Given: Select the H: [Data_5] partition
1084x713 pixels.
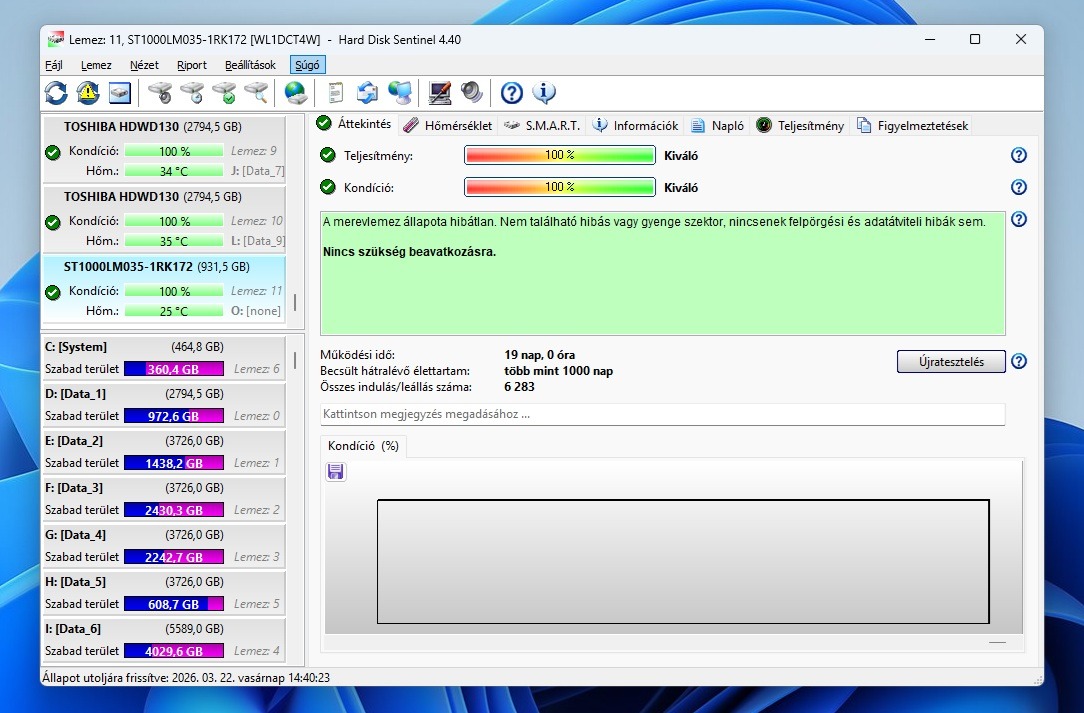Looking at the screenshot, I should (x=165, y=593).
